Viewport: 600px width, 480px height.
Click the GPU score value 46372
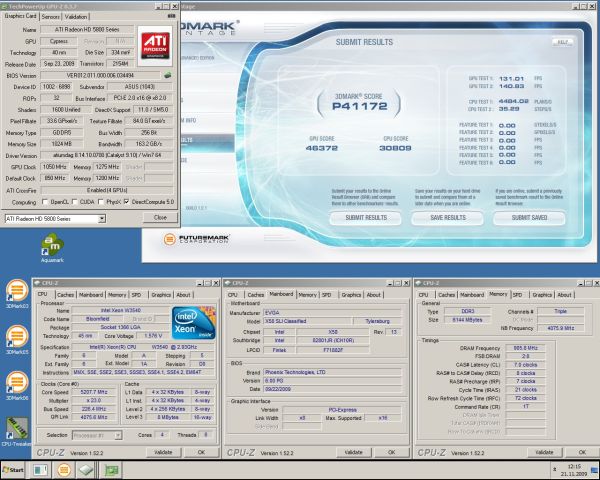point(321,148)
